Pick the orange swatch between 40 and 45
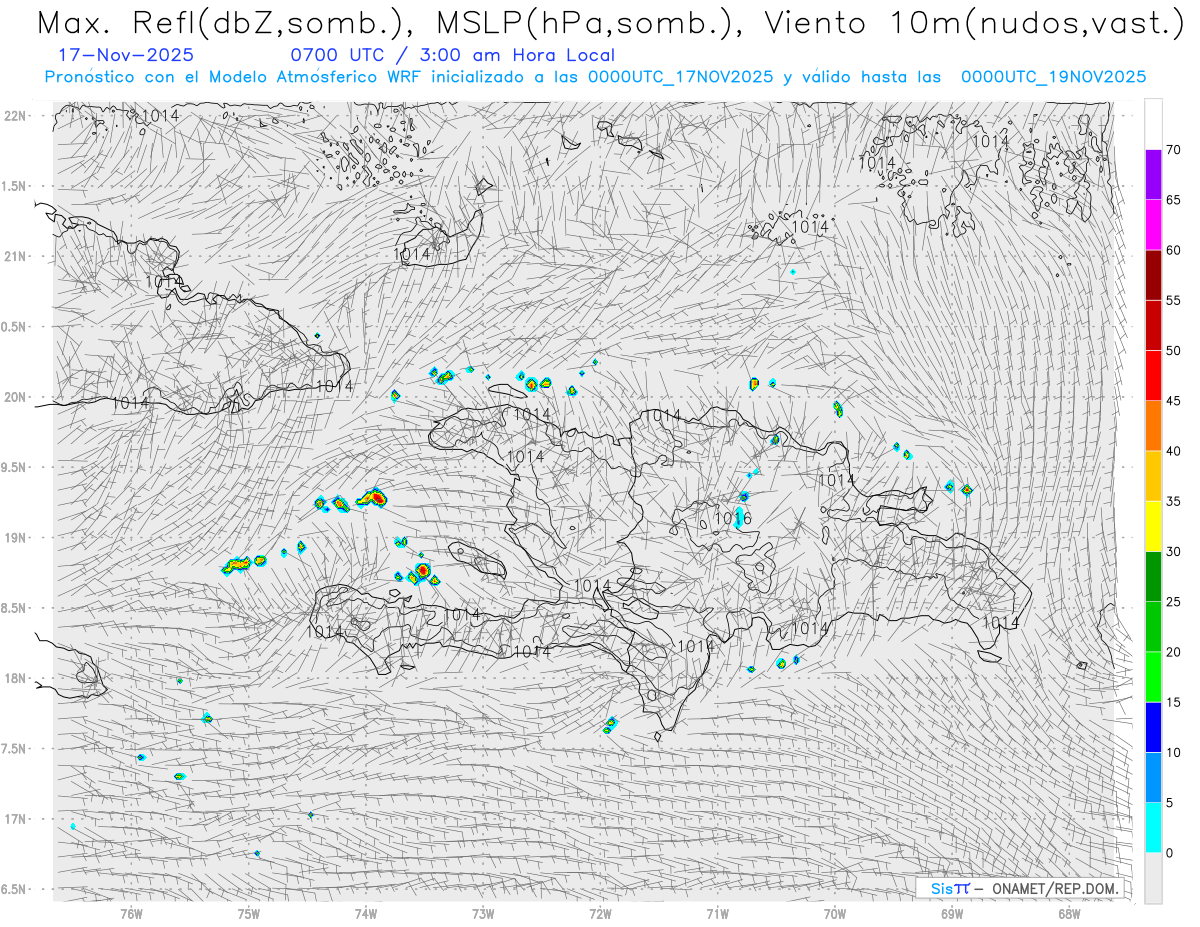 pyautogui.click(x=1153, y=426)
